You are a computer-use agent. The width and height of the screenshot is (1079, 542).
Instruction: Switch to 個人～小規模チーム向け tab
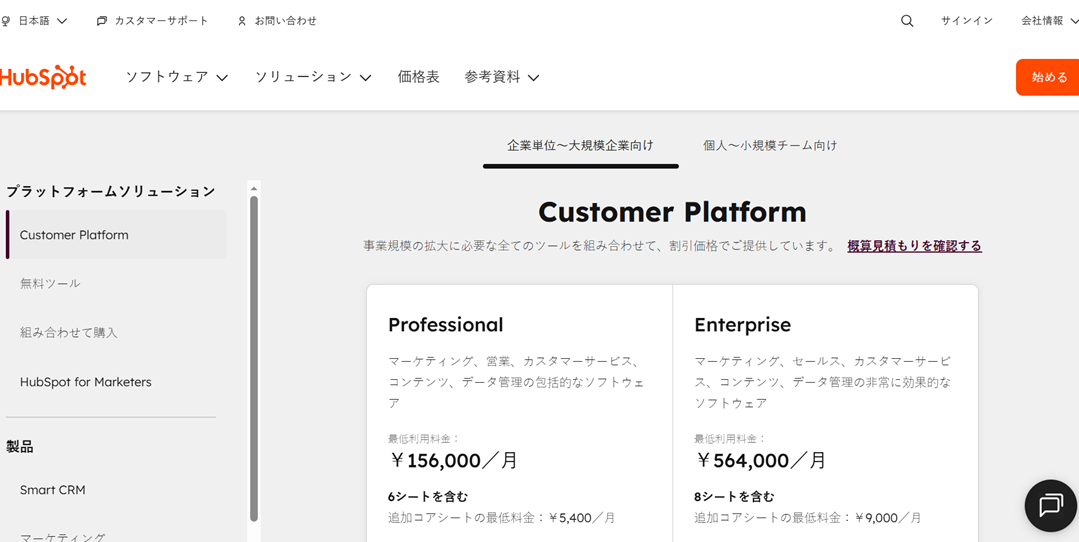[x=770, y=145]
